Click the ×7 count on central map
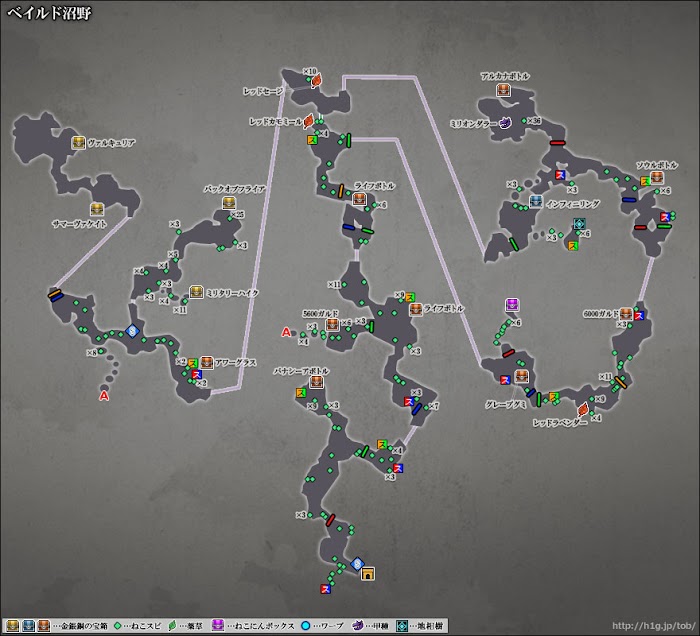Viewport: 700px width, 636px height. coord(433,406)
